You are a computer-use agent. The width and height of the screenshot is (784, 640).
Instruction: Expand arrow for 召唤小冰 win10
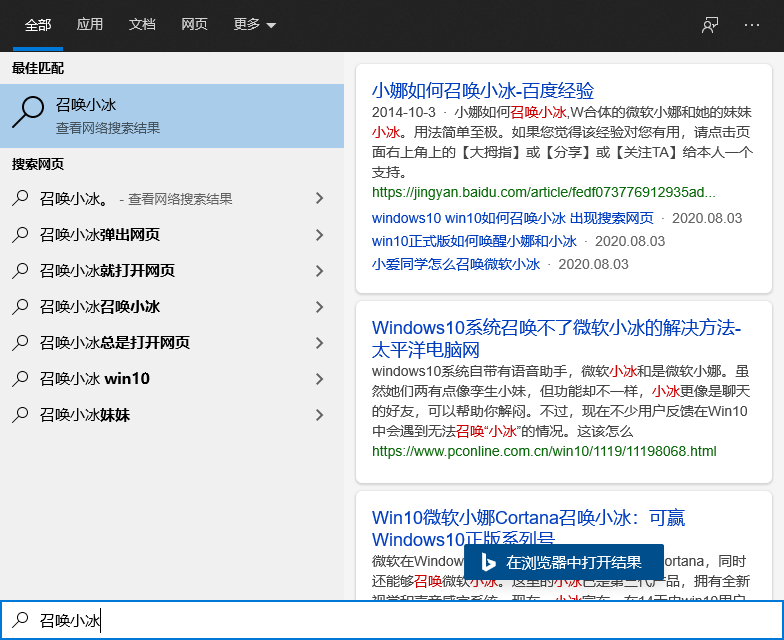[x=320, y=378]
